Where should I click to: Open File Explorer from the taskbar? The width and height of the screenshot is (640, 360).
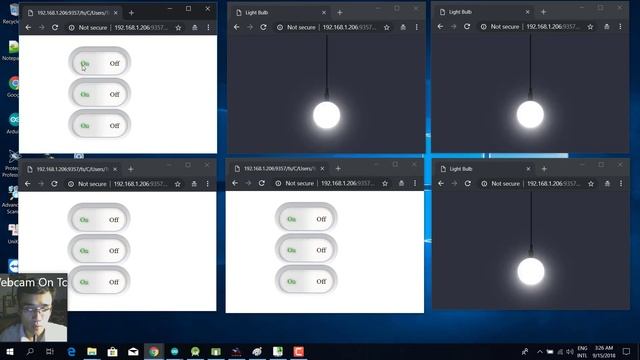pyautogui.click(x=92, y=351)
